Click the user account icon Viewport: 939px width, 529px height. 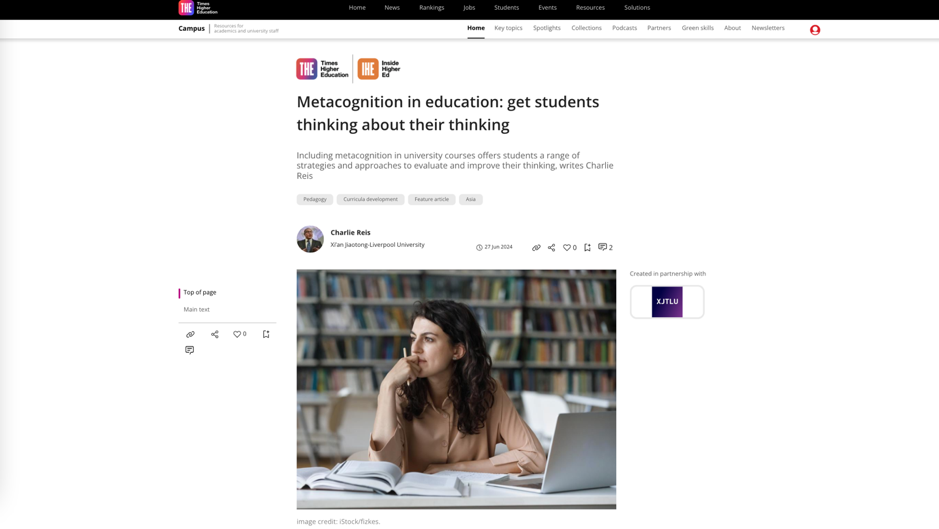(x=814, y=30)
